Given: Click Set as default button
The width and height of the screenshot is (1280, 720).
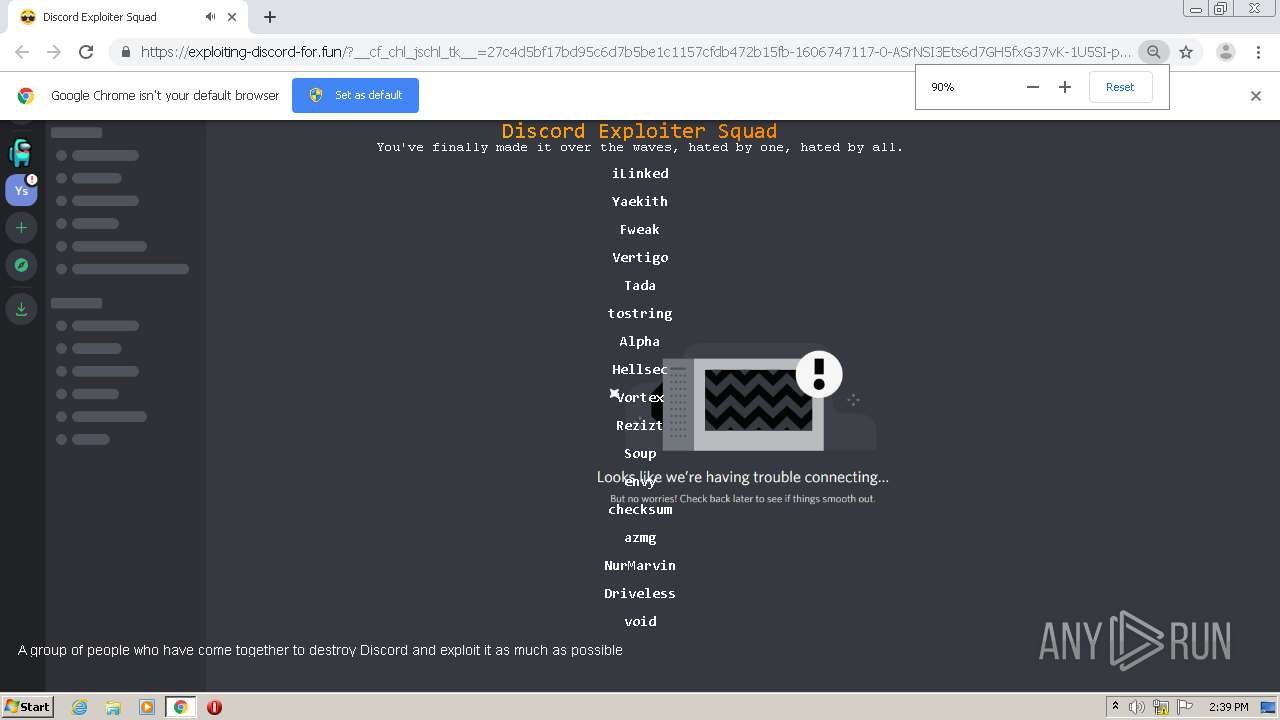Looking at the screenshot, I should coord(355,95).
